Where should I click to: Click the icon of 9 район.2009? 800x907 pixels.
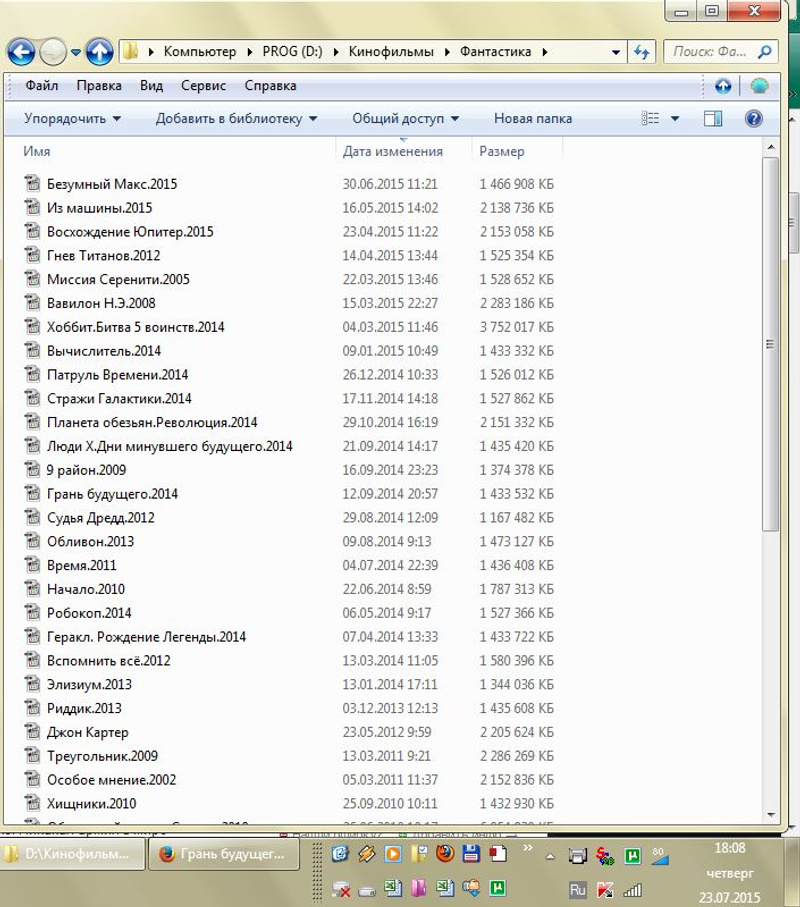coord(32,469)
